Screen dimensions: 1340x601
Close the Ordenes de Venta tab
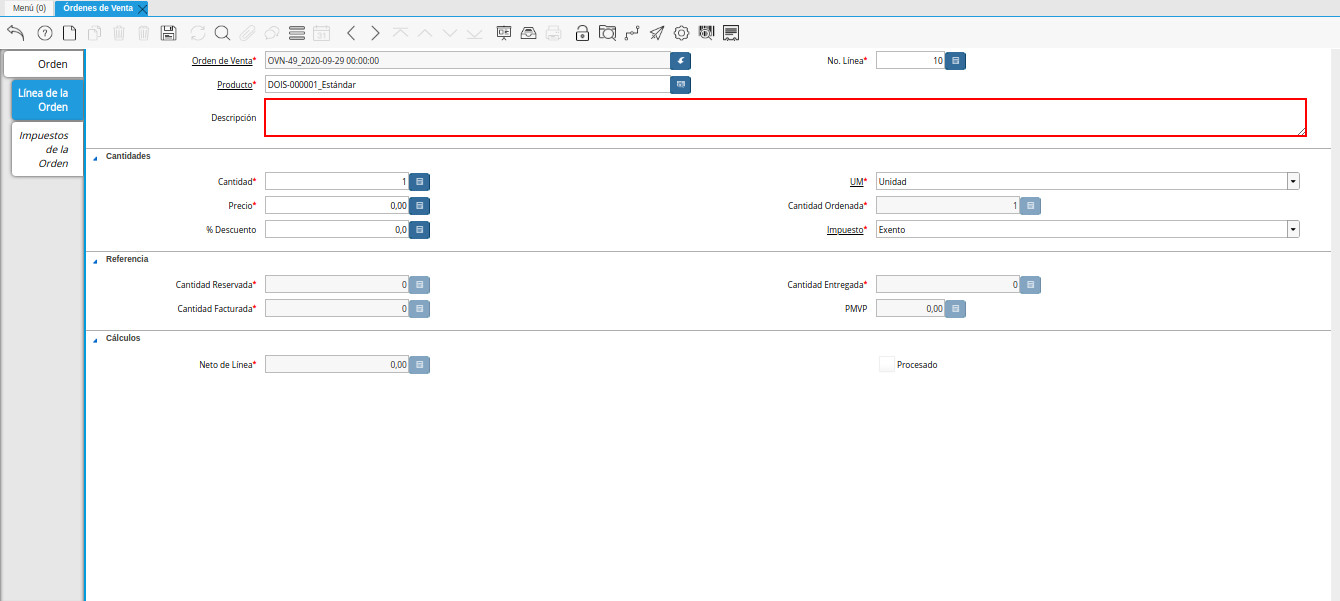[142, 8]
